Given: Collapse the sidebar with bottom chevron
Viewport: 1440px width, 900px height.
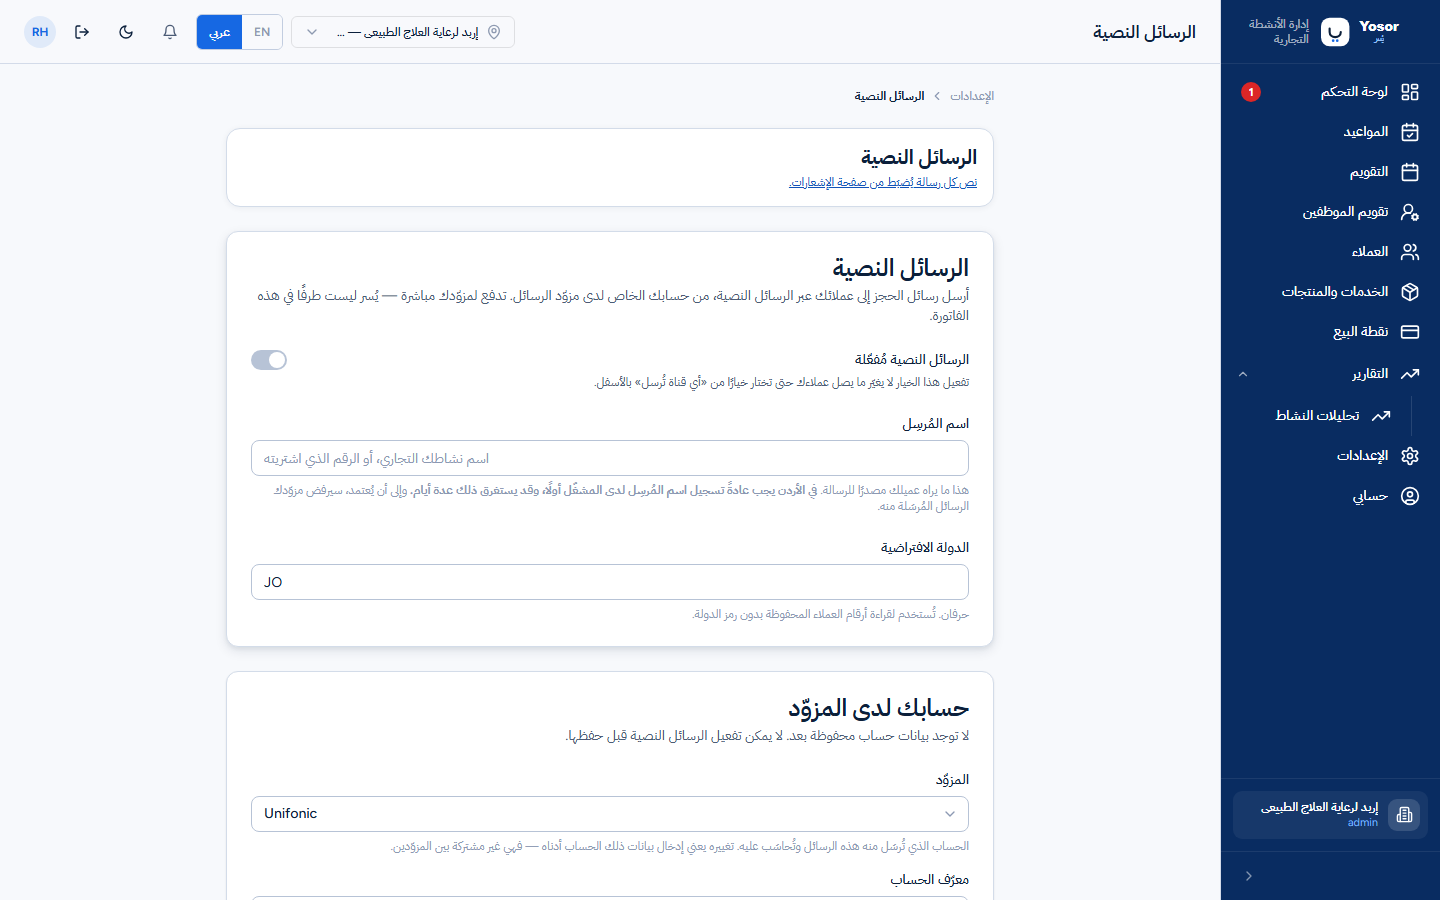Looking at the screenshot, I should click(x=1249, y=876).
